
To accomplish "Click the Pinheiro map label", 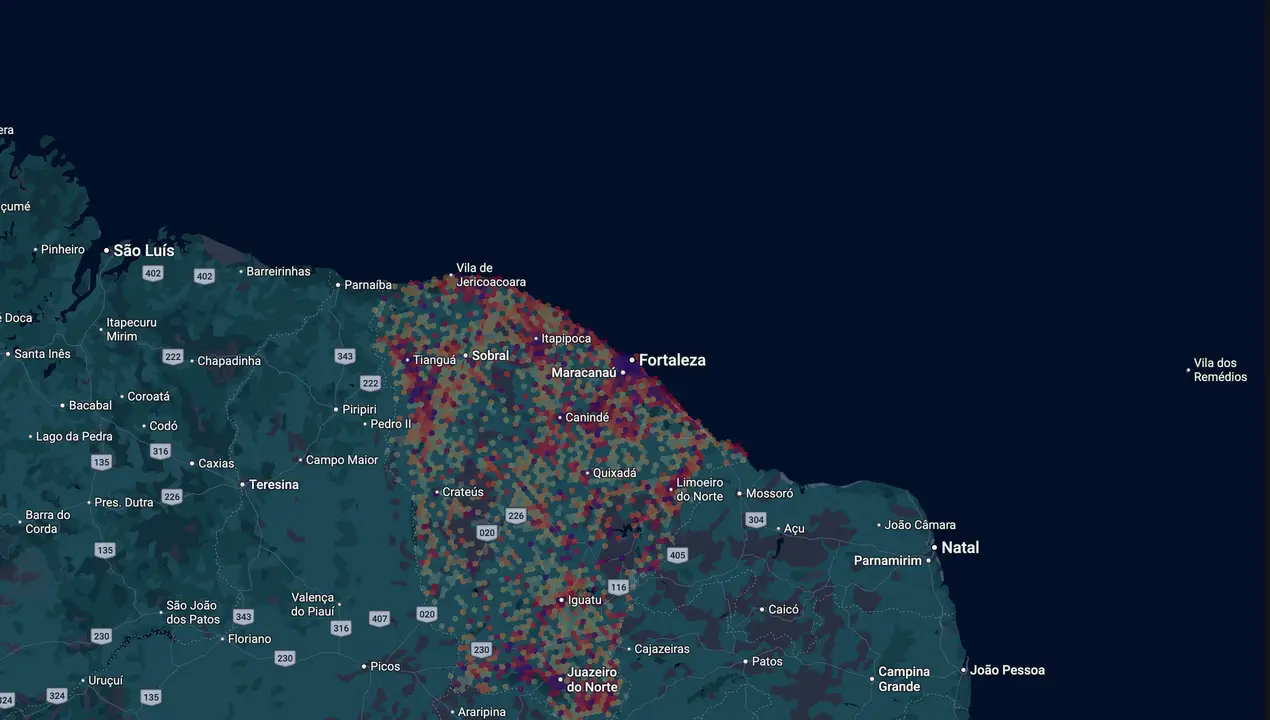I will [63, 249].
